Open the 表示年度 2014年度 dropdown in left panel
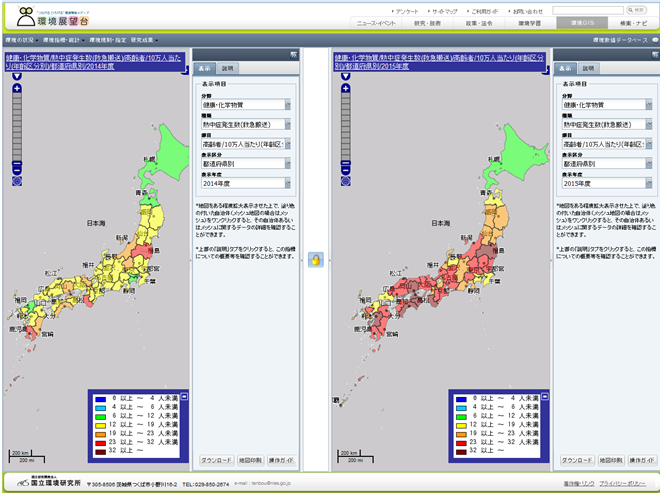Viewport: 660px width, 493px height. pyautogui.click(x=246, y=185)
